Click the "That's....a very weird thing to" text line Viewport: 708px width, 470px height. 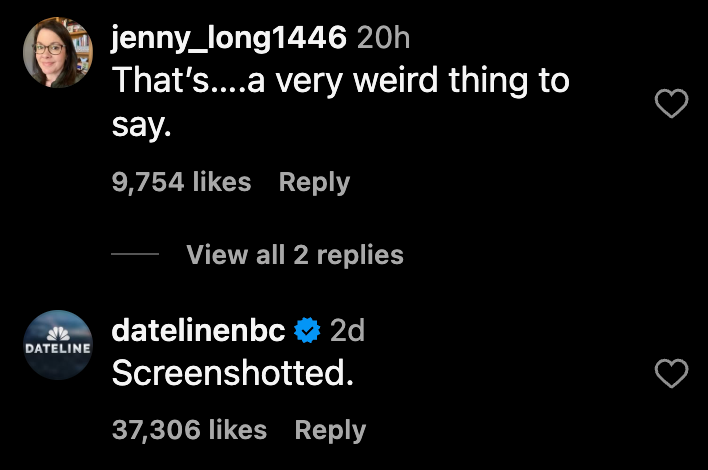(x=340, y=81)
